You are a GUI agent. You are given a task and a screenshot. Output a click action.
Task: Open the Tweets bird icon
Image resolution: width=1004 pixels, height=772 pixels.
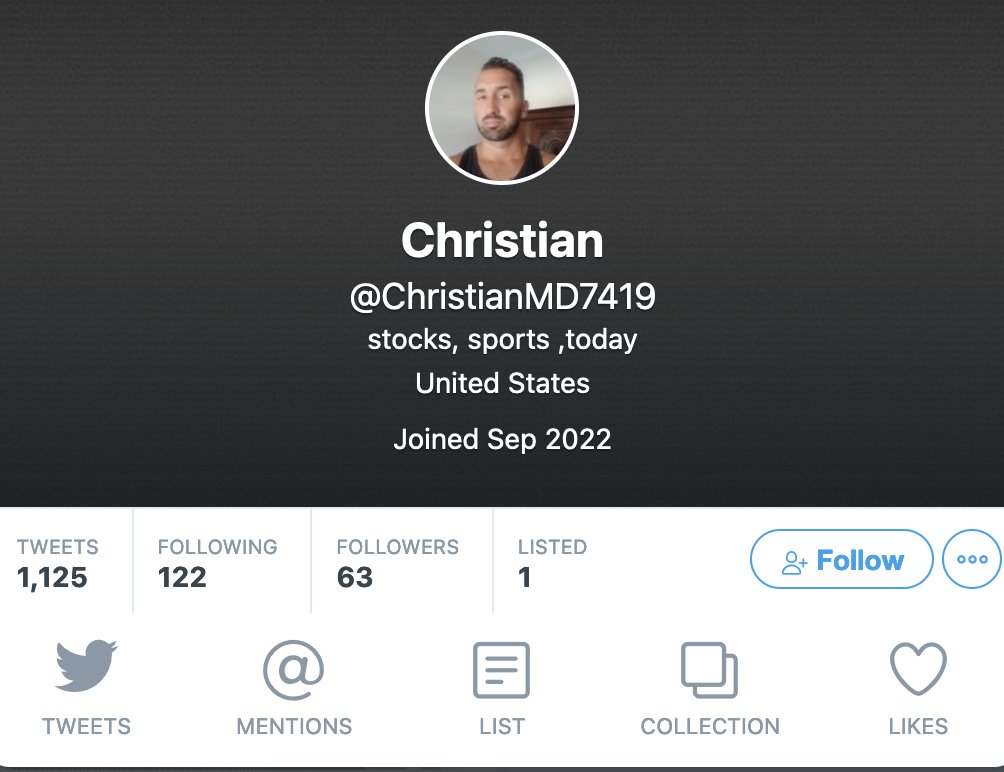(86, 666)
